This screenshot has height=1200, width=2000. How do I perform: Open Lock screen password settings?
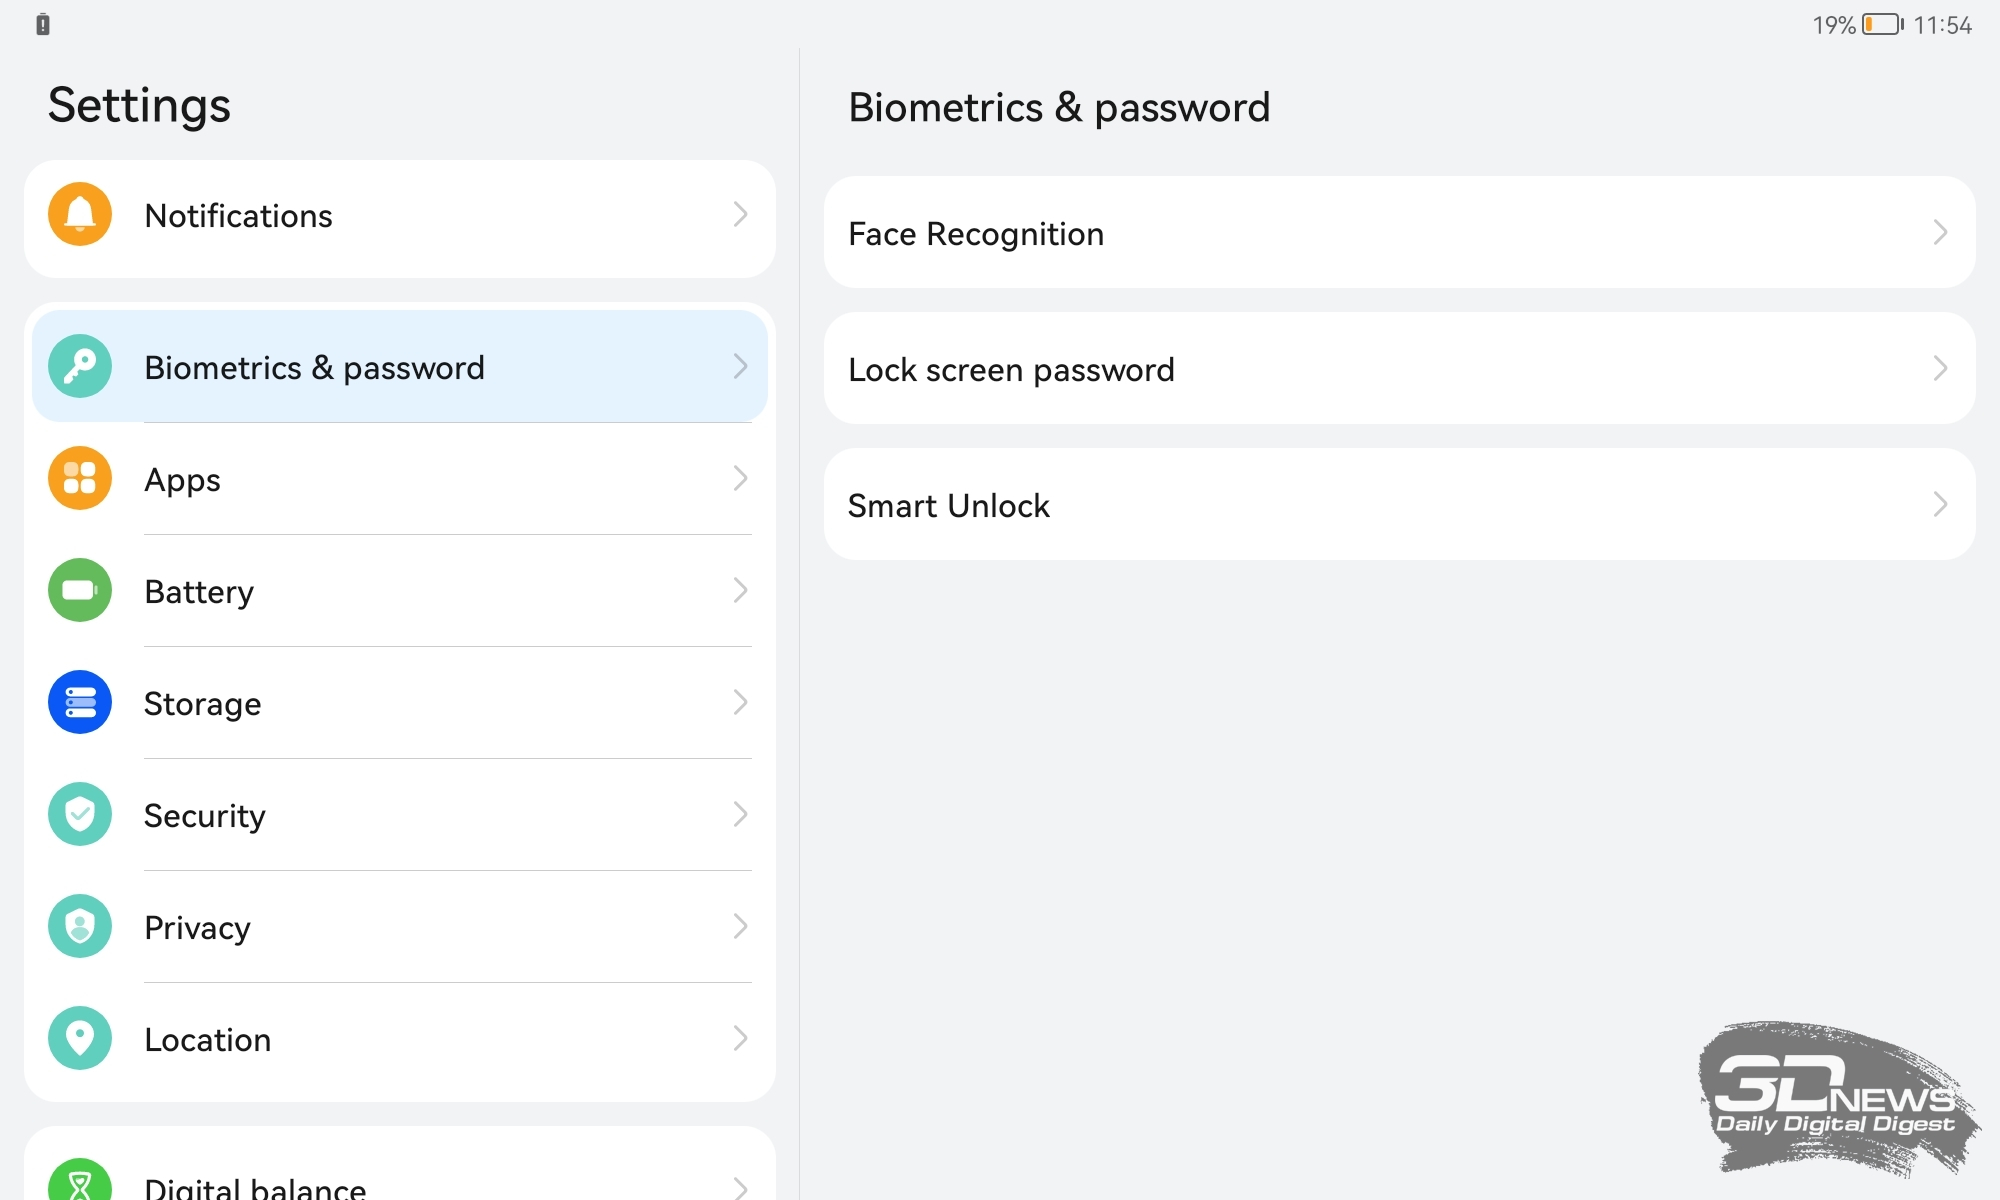[1400, 368]
